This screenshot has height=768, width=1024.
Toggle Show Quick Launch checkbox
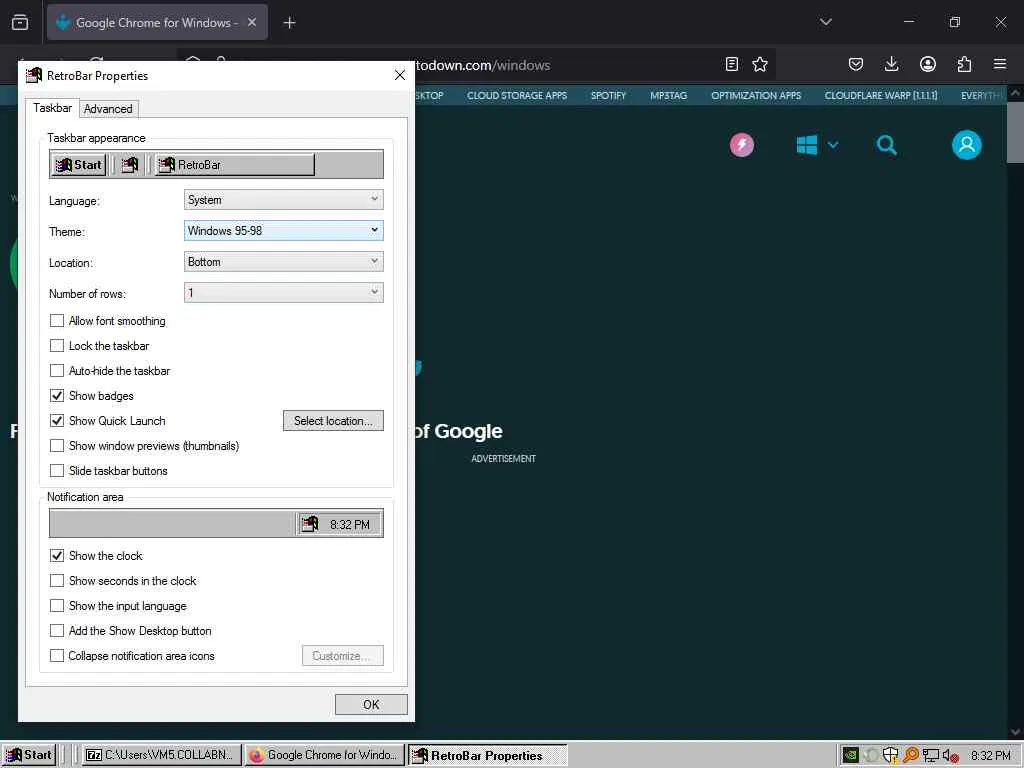pyautogui.click(x=57, y=421)
